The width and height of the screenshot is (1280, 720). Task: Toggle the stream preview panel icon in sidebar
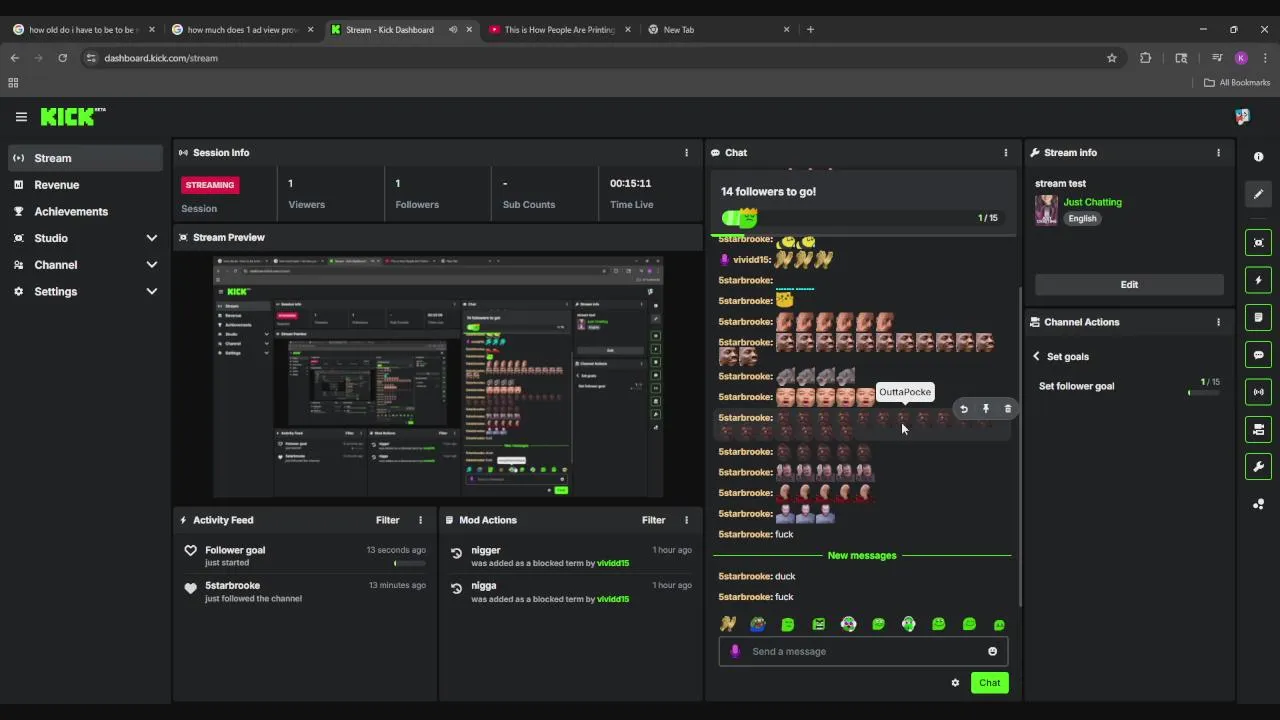(1258, 243)
